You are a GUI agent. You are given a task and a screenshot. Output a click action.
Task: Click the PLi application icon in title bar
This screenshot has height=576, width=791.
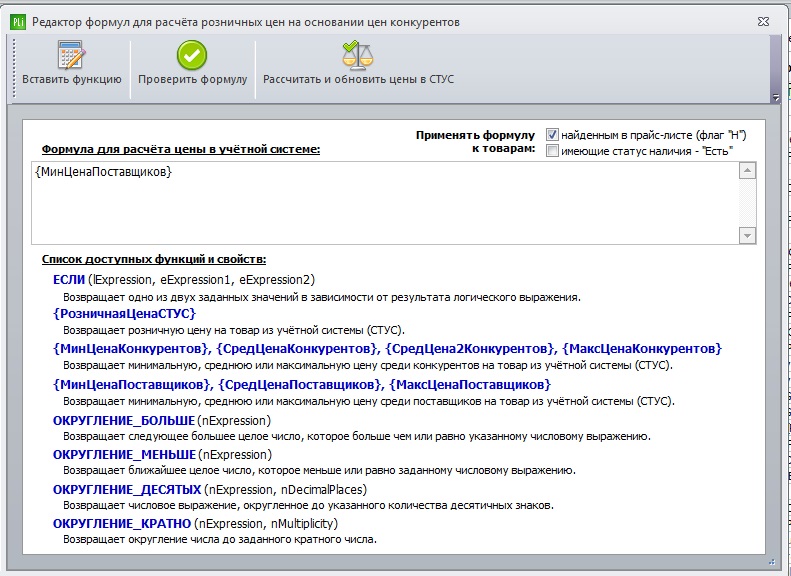(x=18, y=22)
